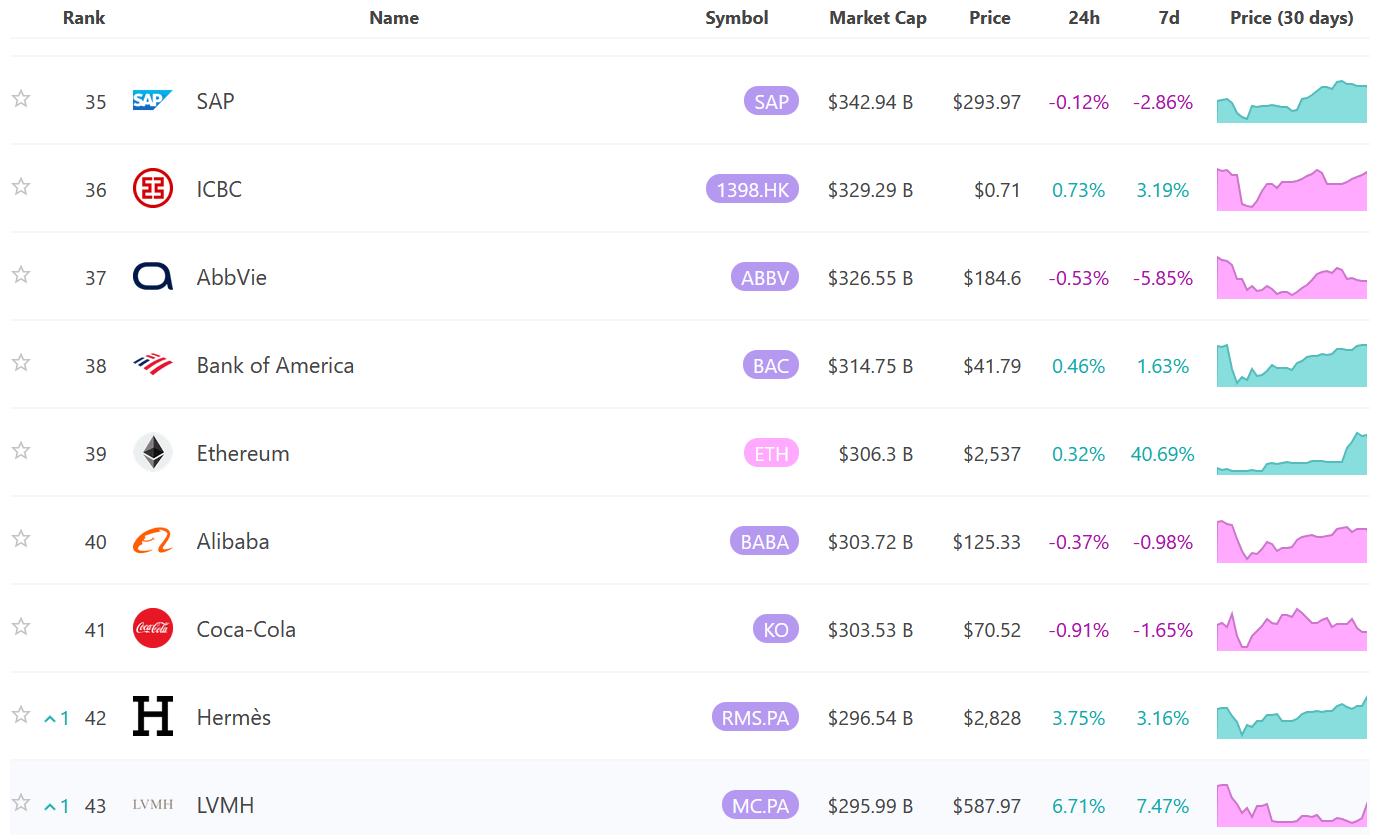1378x835 pixels.
Task: Click the SAP ticker badge
Action: click(771, 101)
